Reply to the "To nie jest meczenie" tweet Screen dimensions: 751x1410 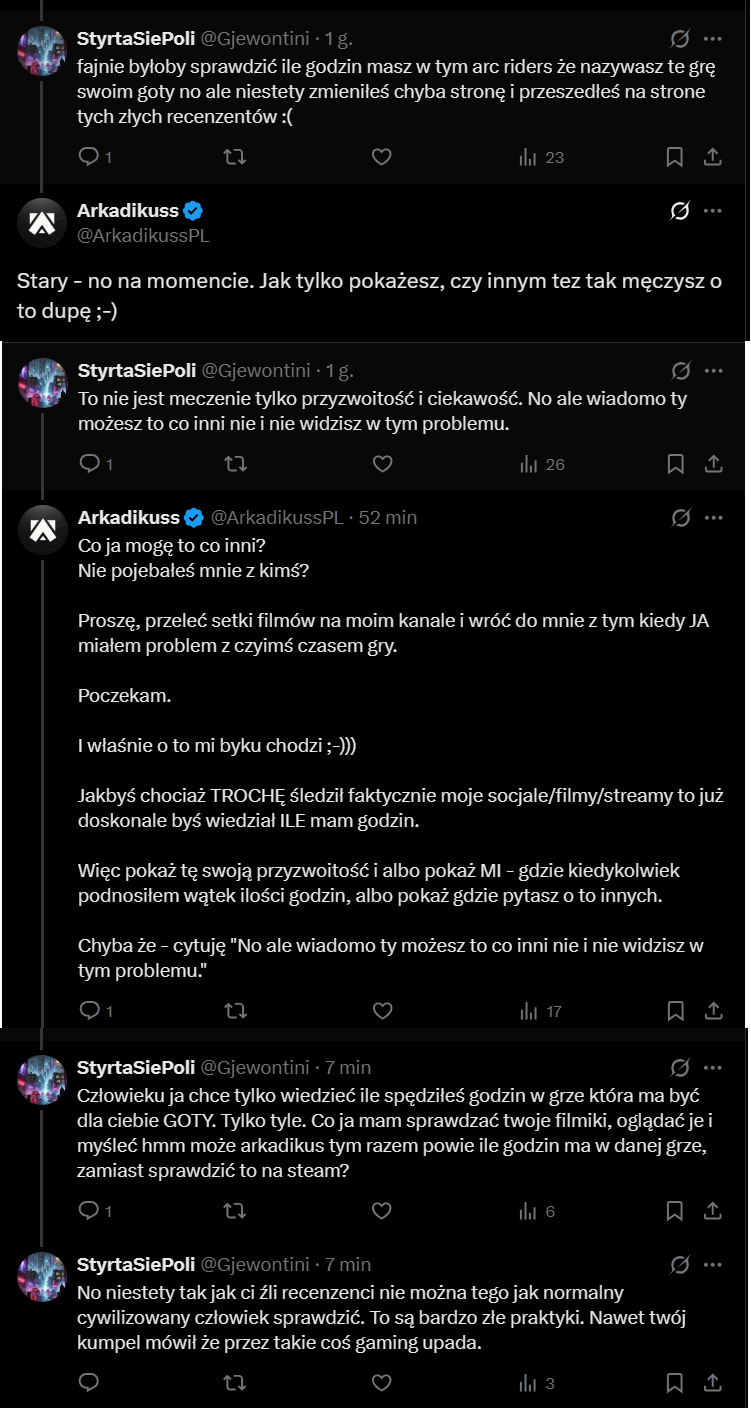[88, 464]
